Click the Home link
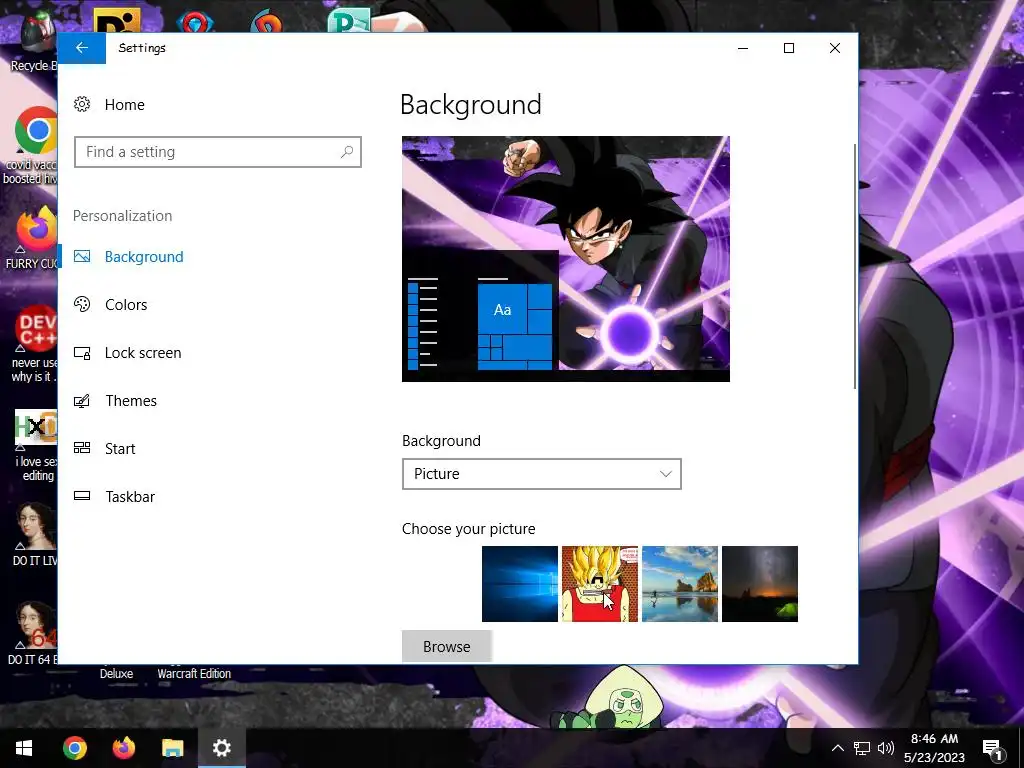The width and height of the screenshot is (1024, 768). click(x=125, y=104)
